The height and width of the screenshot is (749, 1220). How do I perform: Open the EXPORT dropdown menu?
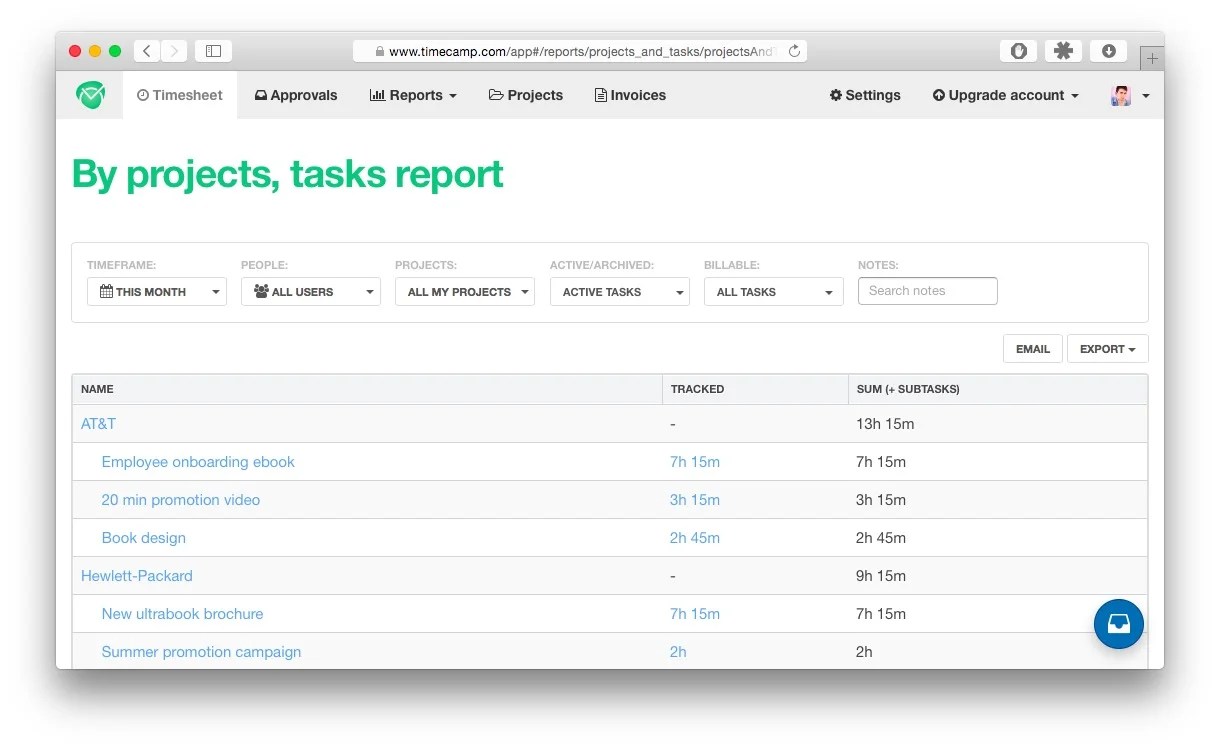1107,348
